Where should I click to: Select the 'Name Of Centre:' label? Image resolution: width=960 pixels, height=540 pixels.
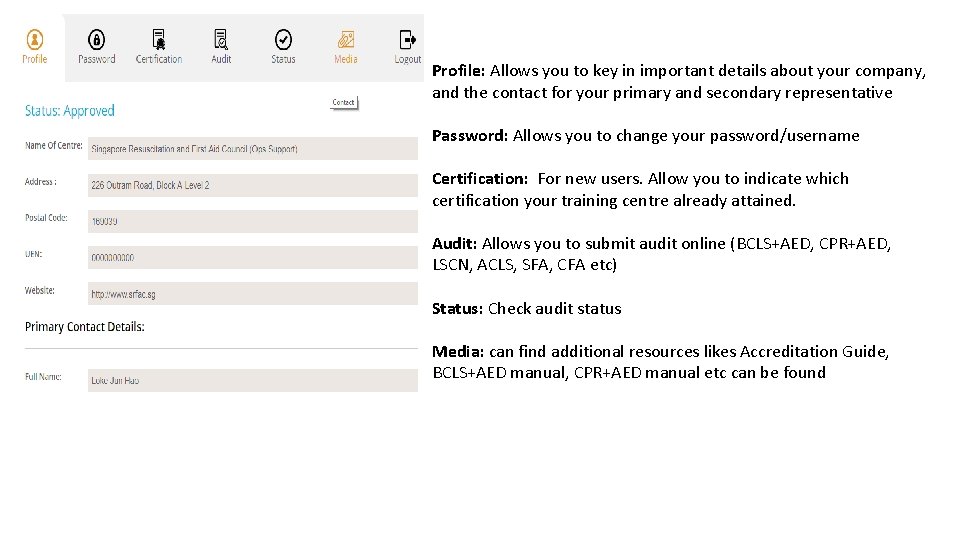point(54,146)
